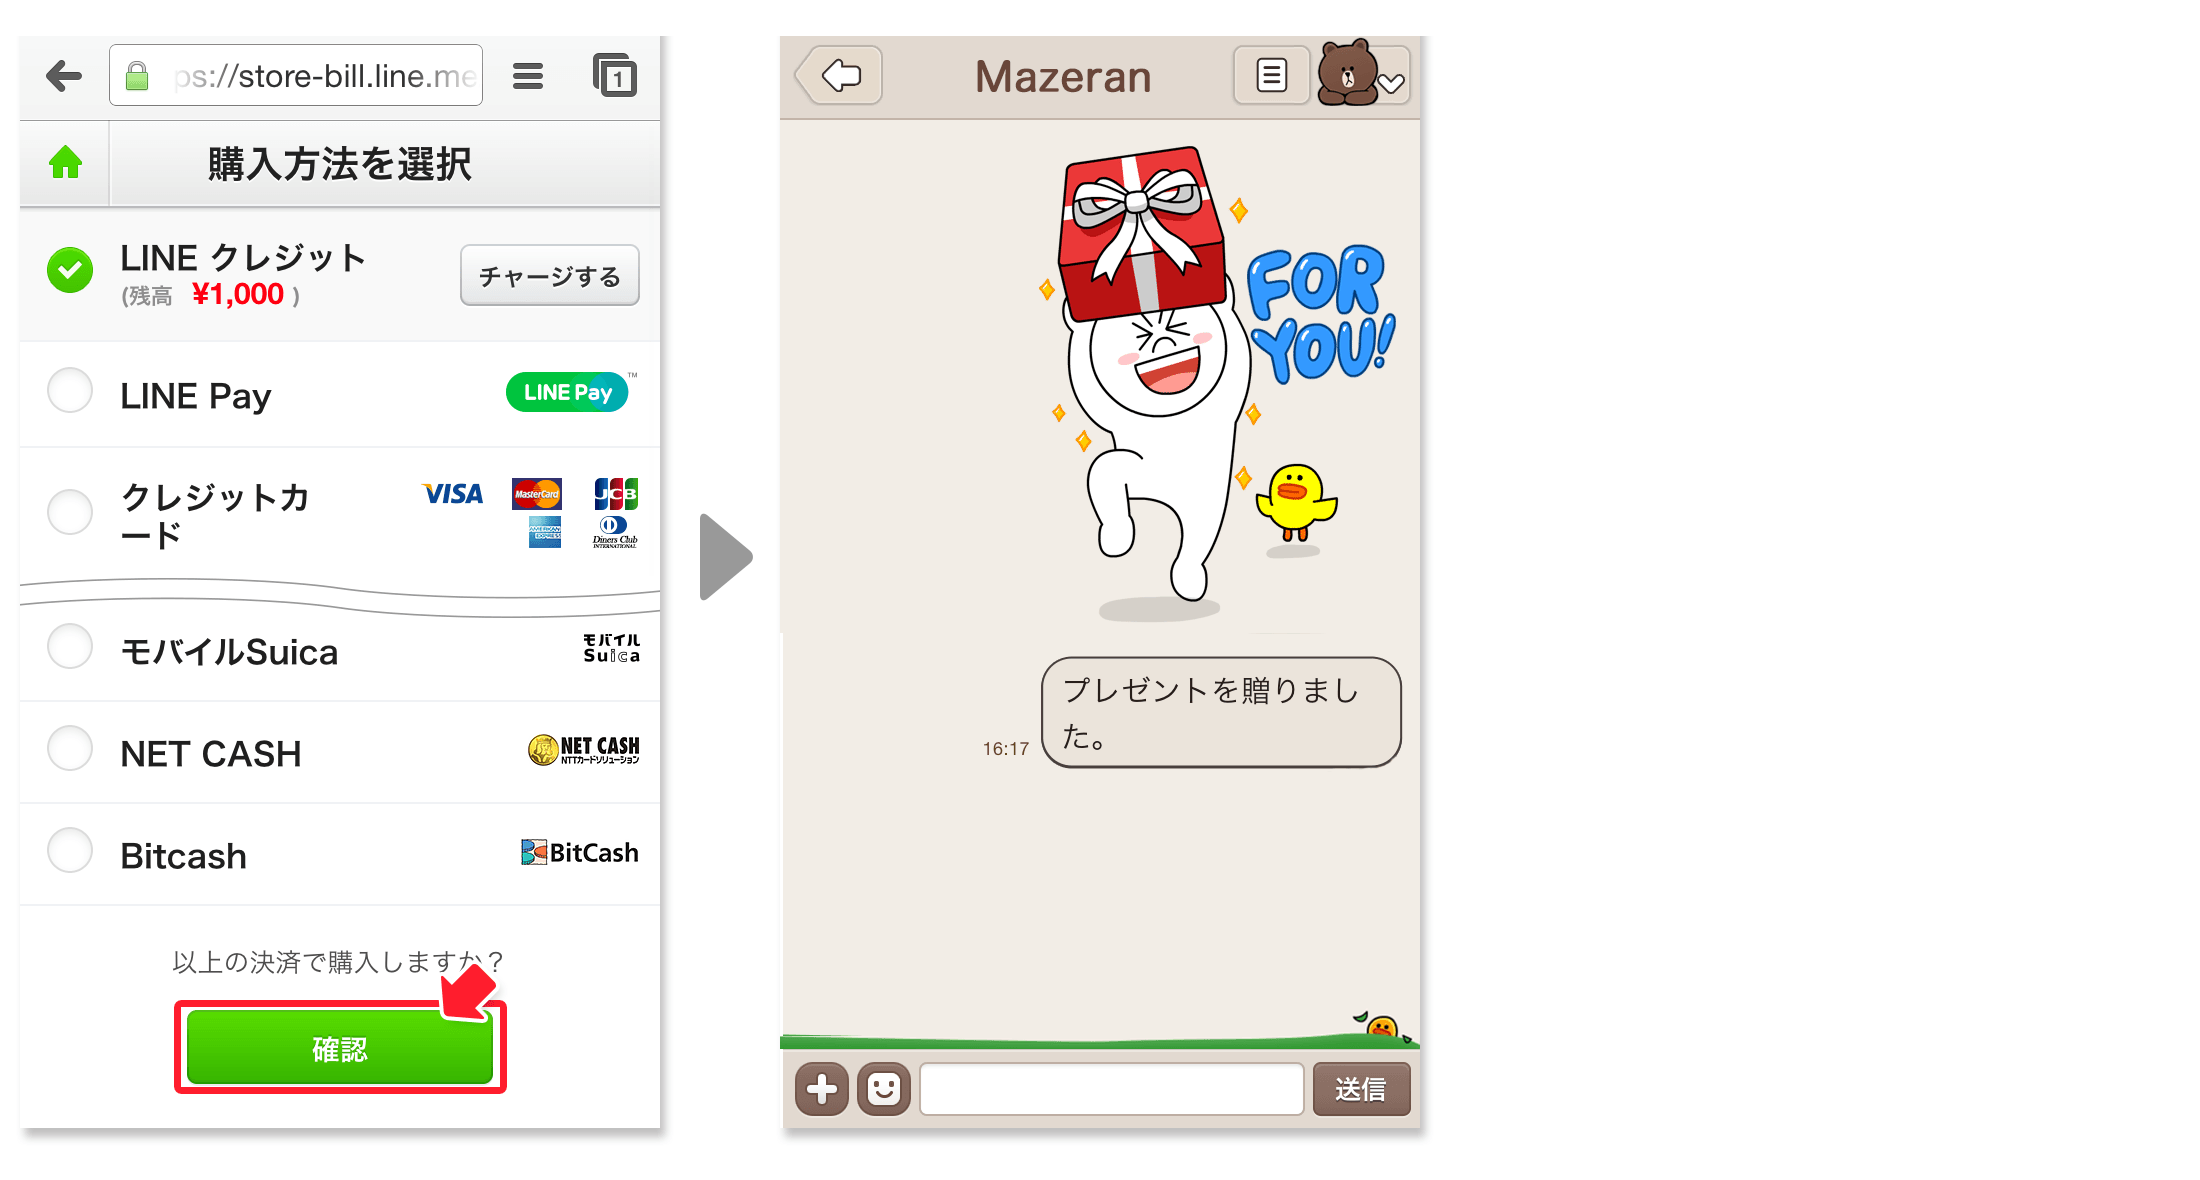The width and height of the screenshot is (2200, 1180).
Task: Click the Diners Club logo
Action: 614,532
